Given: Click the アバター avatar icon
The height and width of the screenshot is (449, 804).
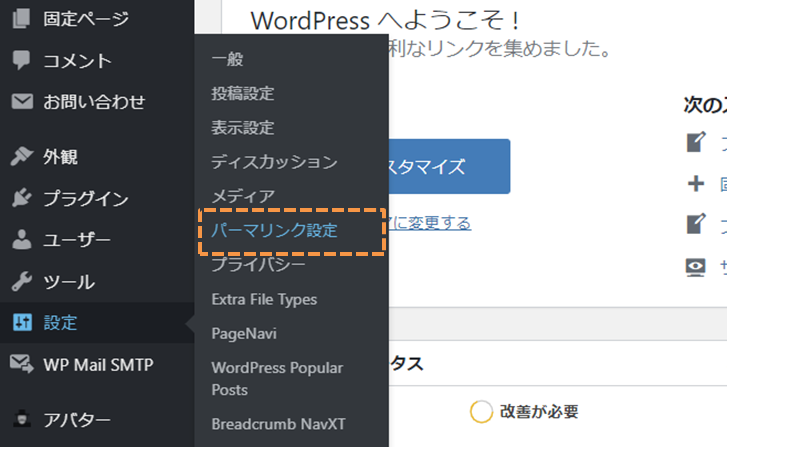Looking at the screenshot, I should [x=22, y=419].
